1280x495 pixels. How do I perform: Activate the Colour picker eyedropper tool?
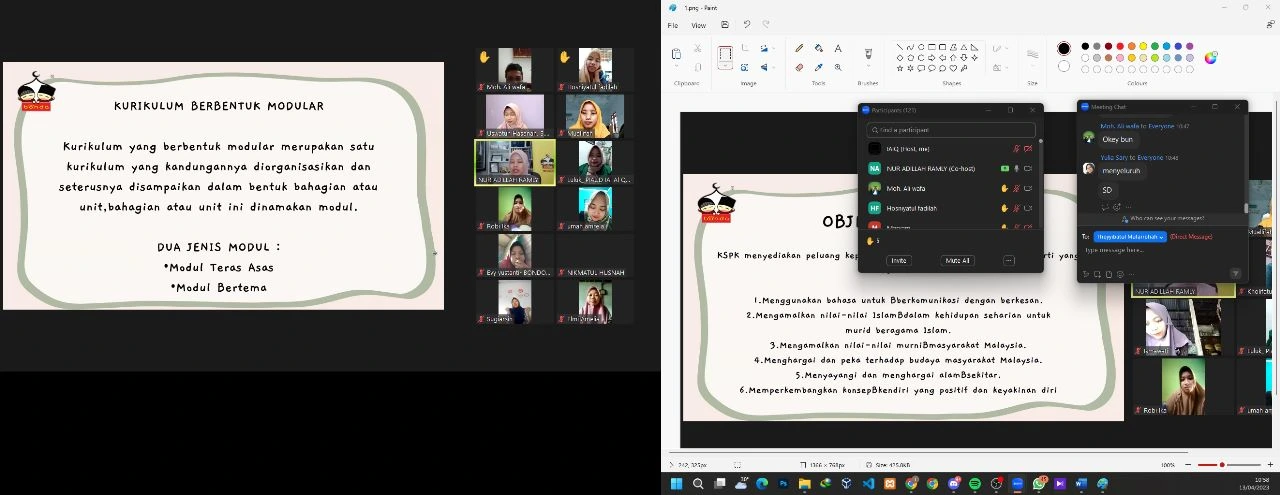tap(819, 67)
